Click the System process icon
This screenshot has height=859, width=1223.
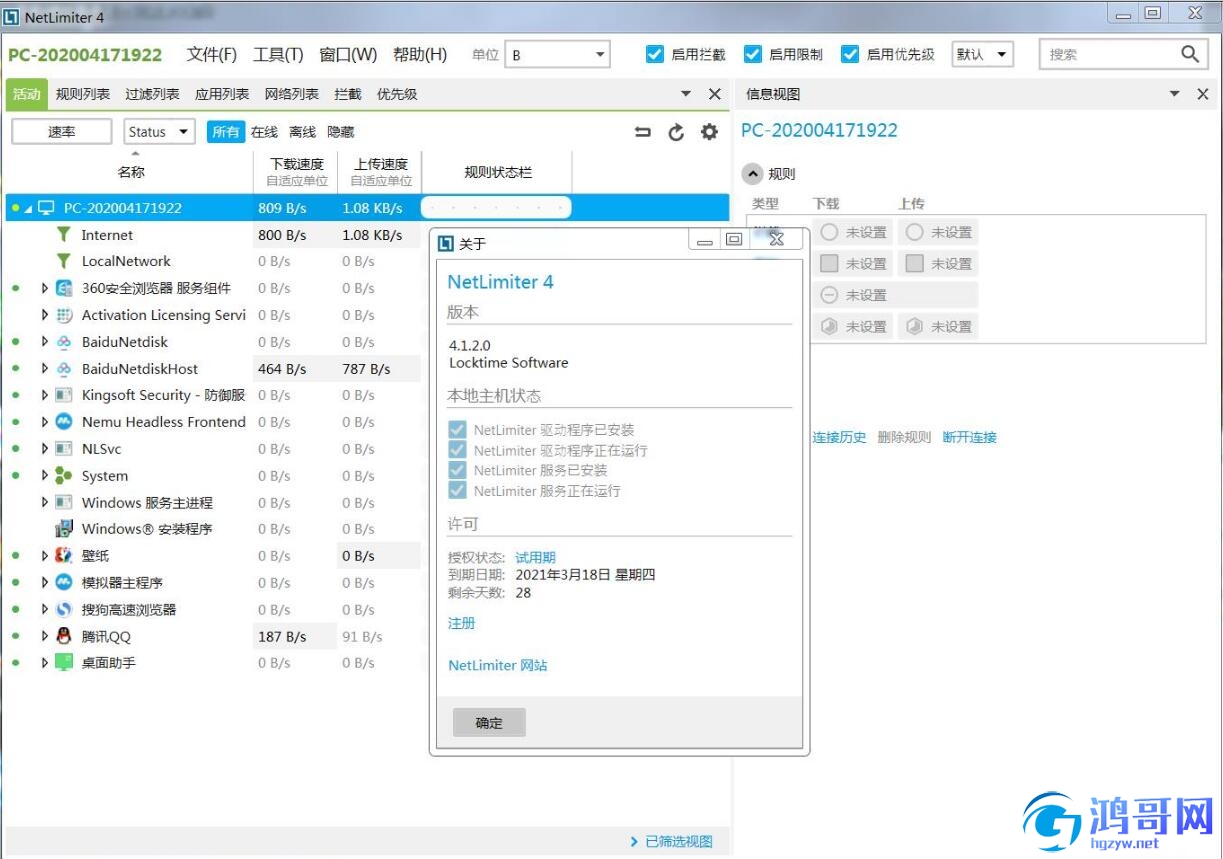point(64,476)
